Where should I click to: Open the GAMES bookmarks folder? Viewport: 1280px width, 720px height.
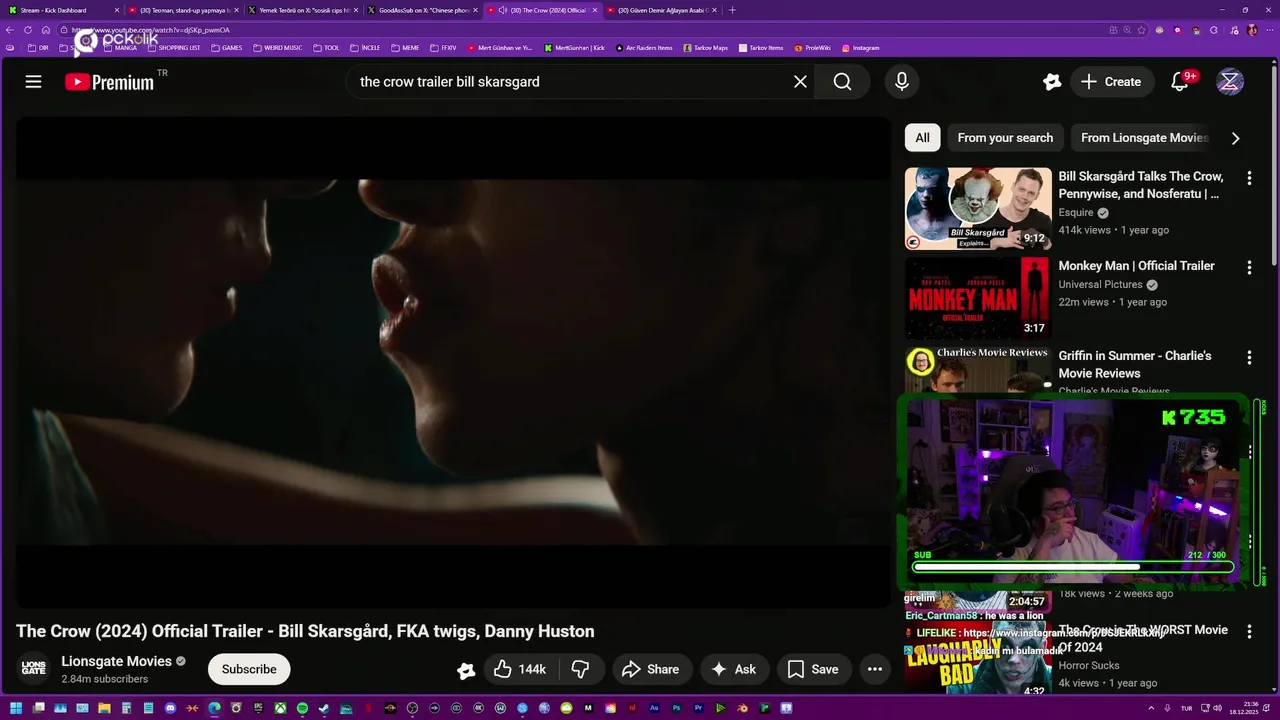coord(226,48)
